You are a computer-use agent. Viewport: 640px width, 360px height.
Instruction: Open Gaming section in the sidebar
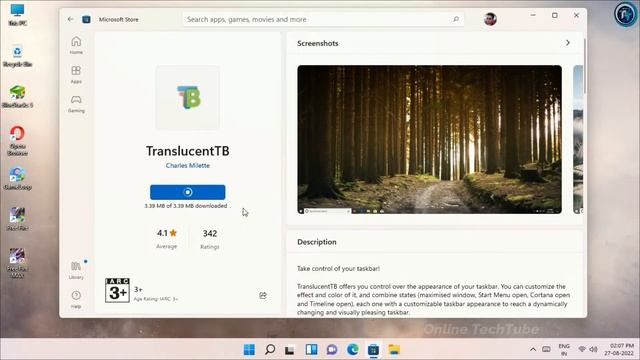[x=76, y=104]
